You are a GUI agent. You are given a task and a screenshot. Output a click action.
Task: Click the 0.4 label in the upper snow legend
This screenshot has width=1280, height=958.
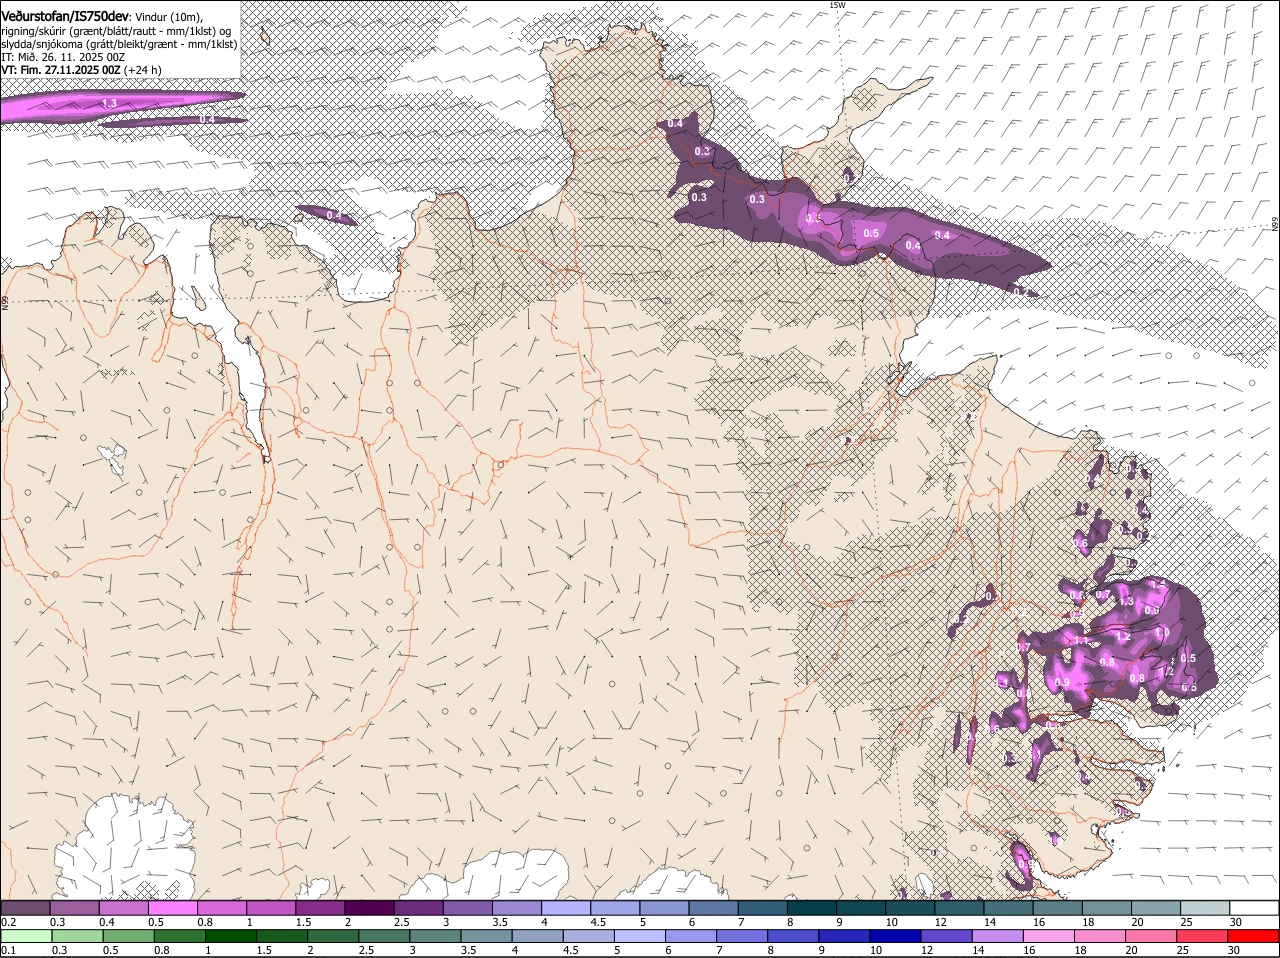pyautogui.click(x=107, y=921)
